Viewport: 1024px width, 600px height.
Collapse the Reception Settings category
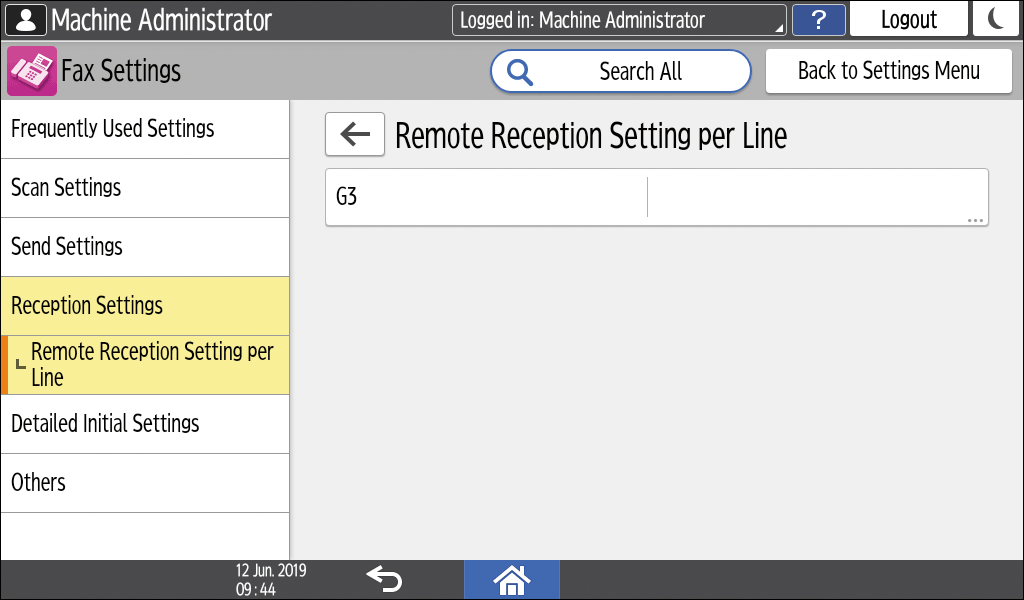pos(145,306)
